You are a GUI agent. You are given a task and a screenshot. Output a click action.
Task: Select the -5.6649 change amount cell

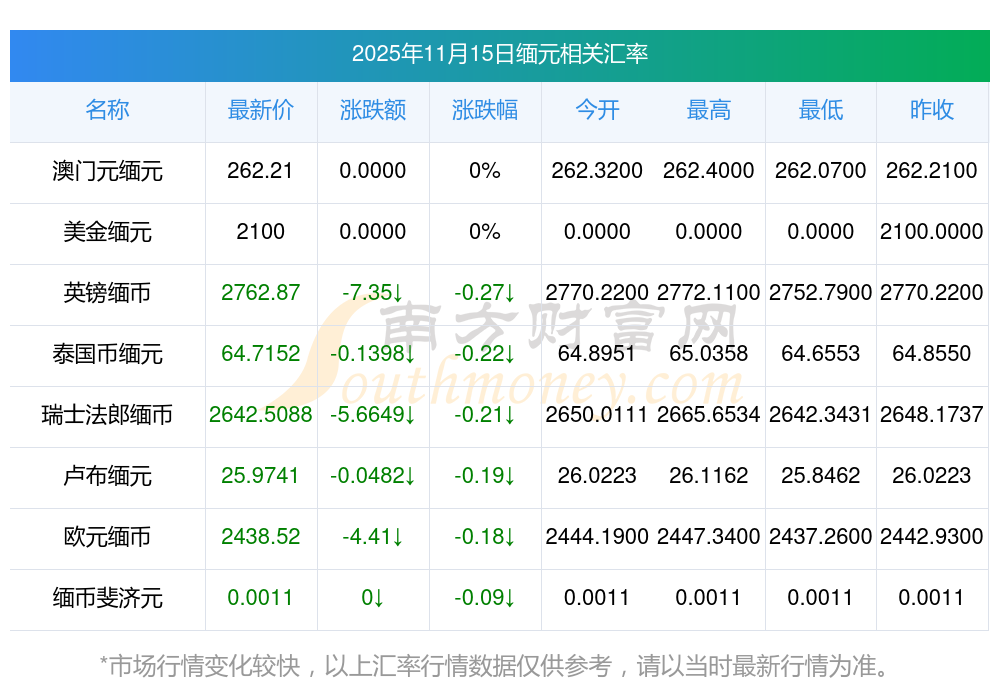click(x=372, y=414)
